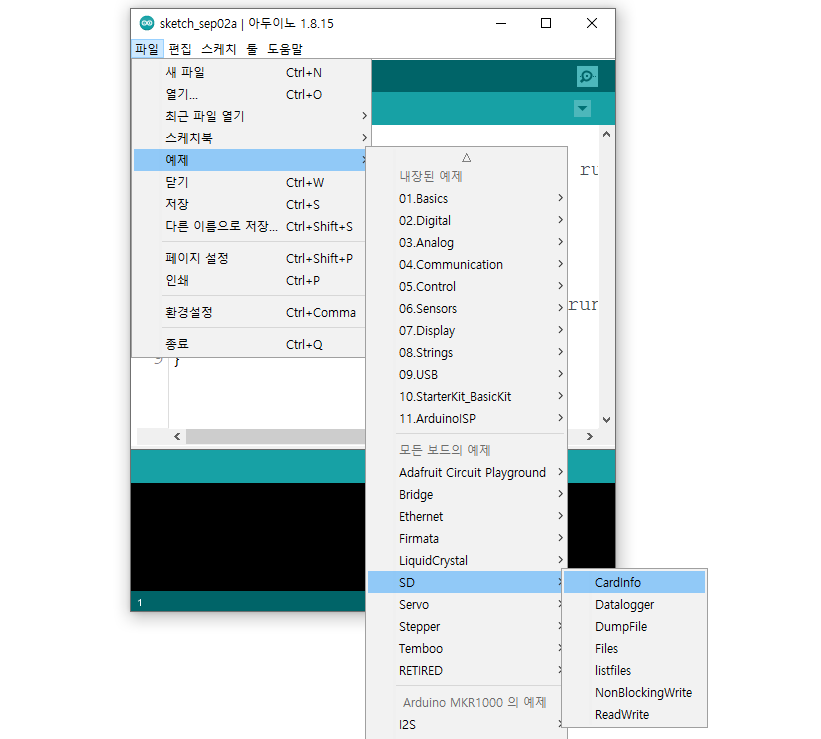Open the NonBlockingWrite SD example

coord(635,692)
